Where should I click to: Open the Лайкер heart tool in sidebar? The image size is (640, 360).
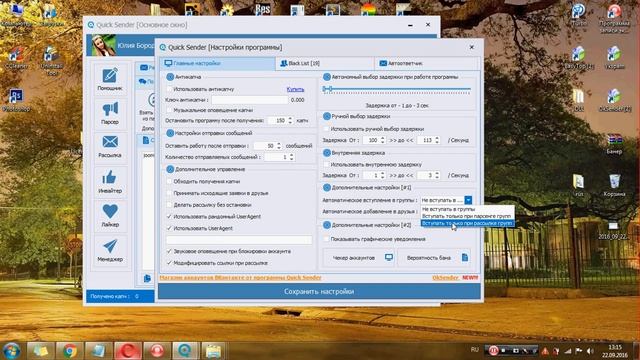(x=110, y=216)
